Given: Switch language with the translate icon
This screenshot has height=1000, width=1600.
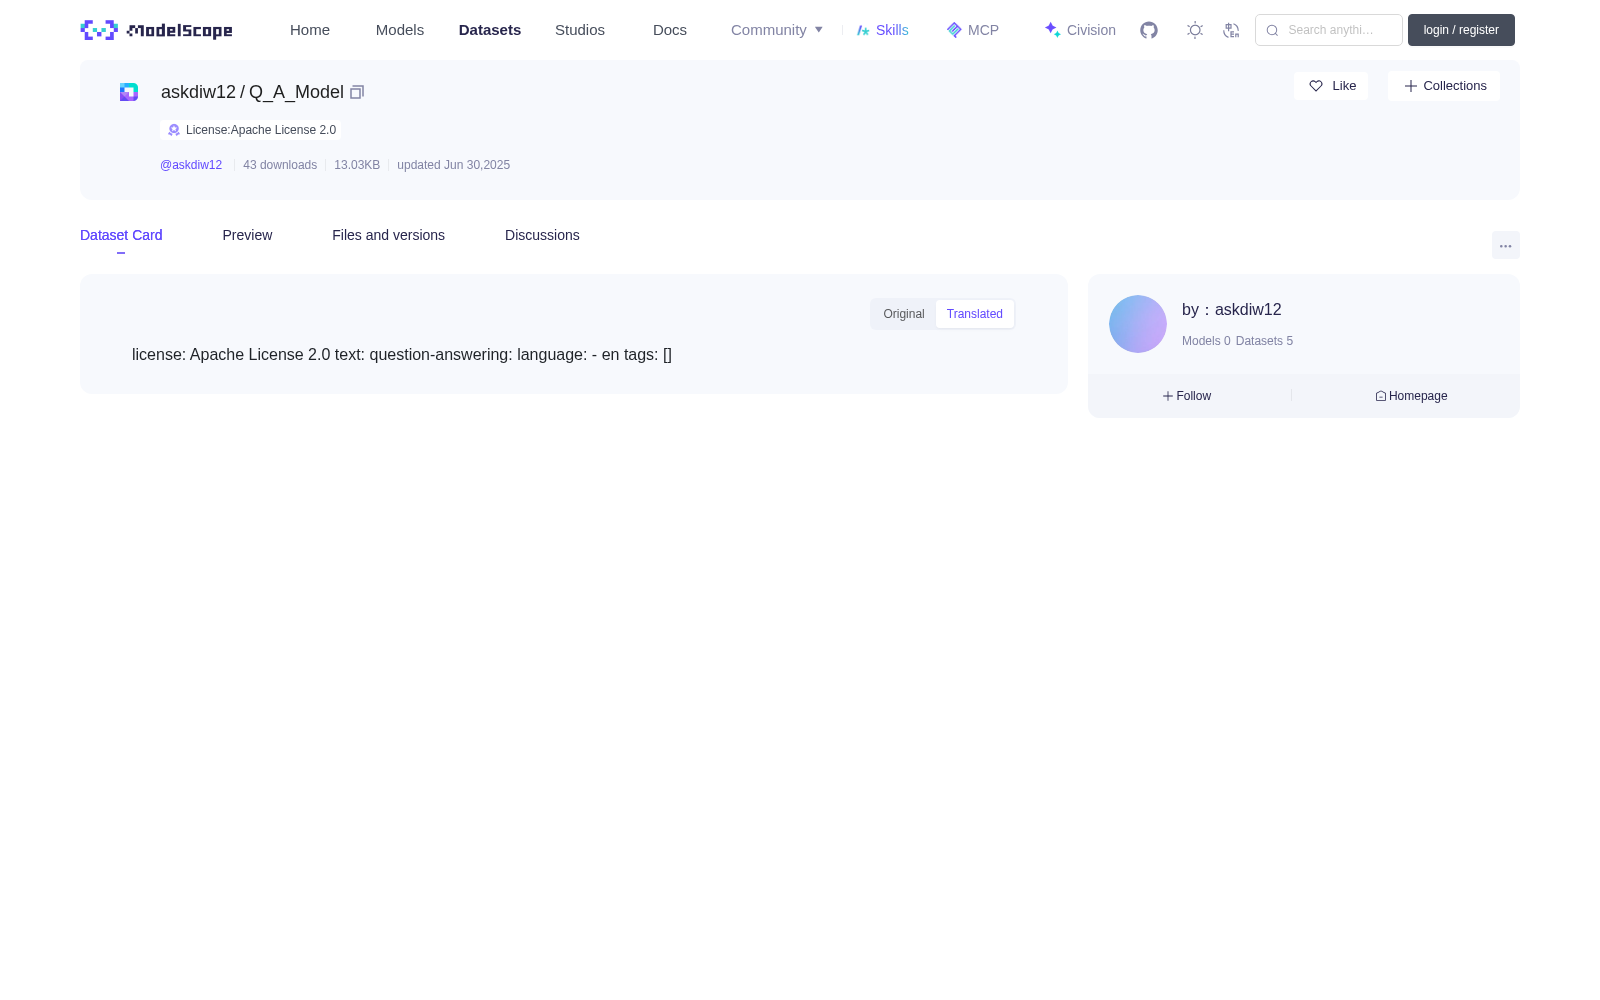Looking at the screenshot, I should (1231, 30).
